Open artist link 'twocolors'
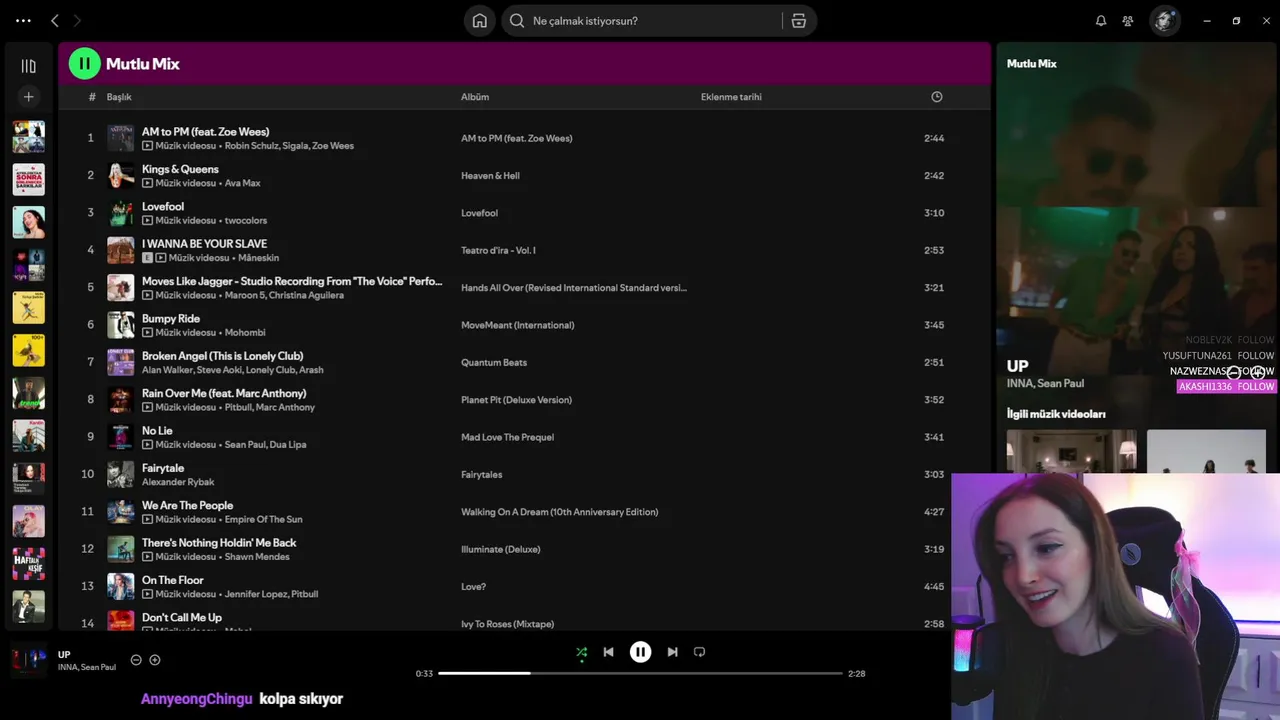 coord(246,221)
